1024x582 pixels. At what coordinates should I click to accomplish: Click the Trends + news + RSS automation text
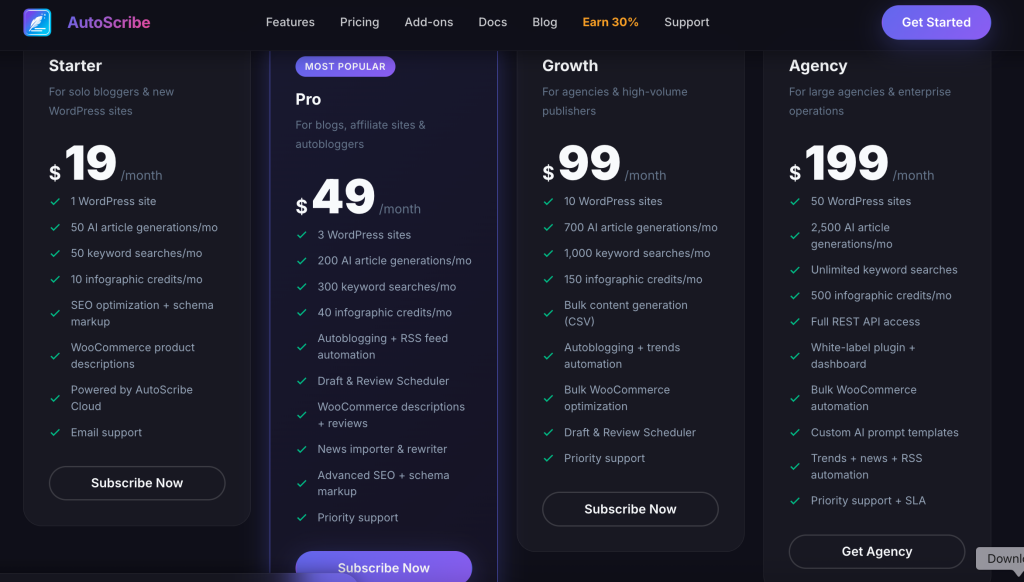[x=867, y=466]
